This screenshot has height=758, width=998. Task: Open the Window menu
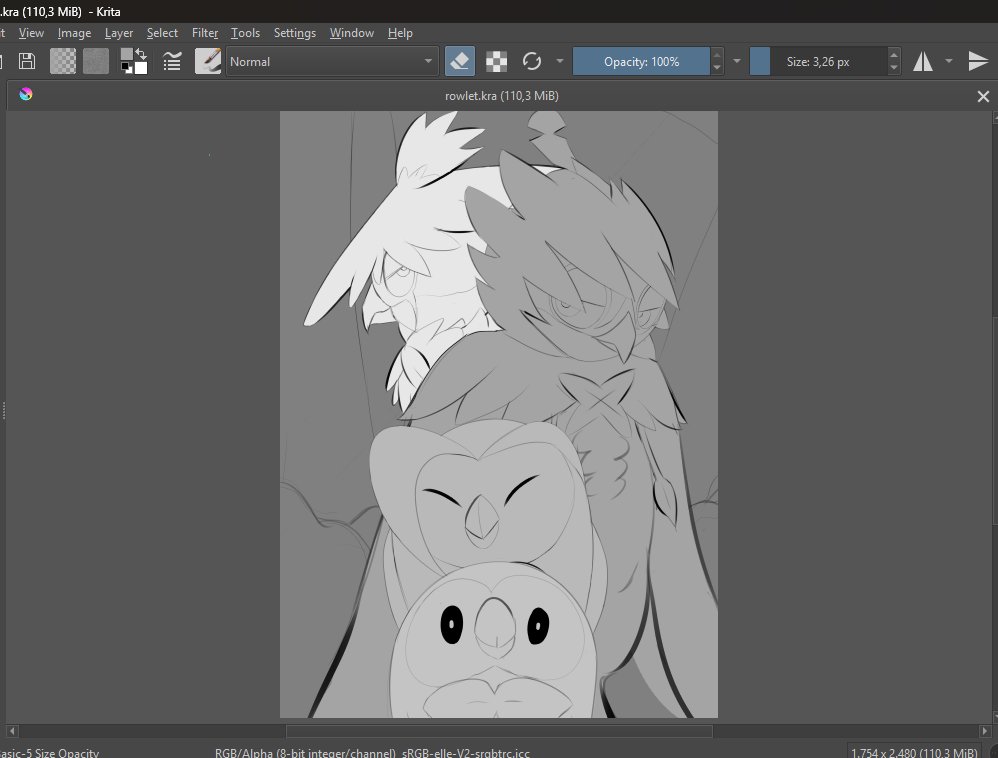(352, 33)
